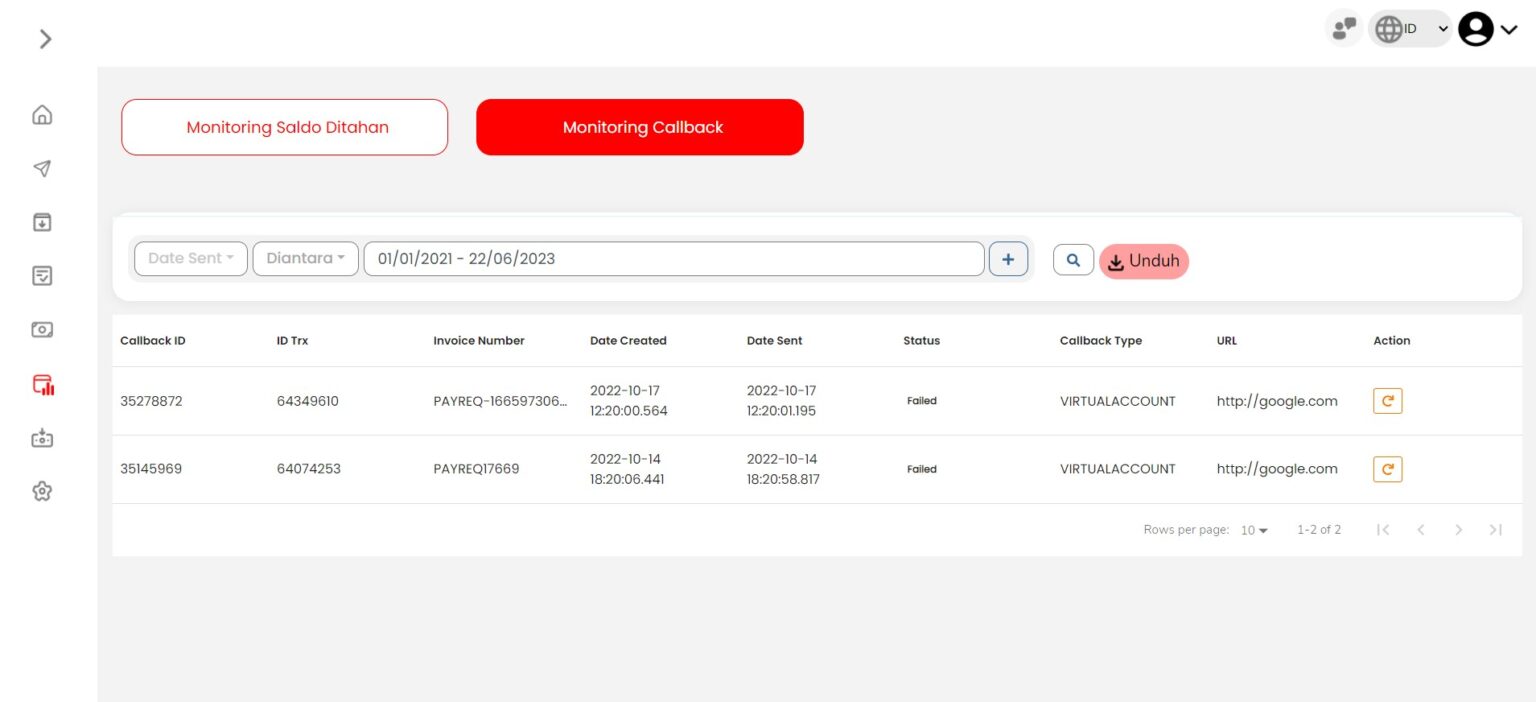This screenshot has width=1536, height=702.
Task: Add a new filter with the plus button
Action: click(1008, 258)
